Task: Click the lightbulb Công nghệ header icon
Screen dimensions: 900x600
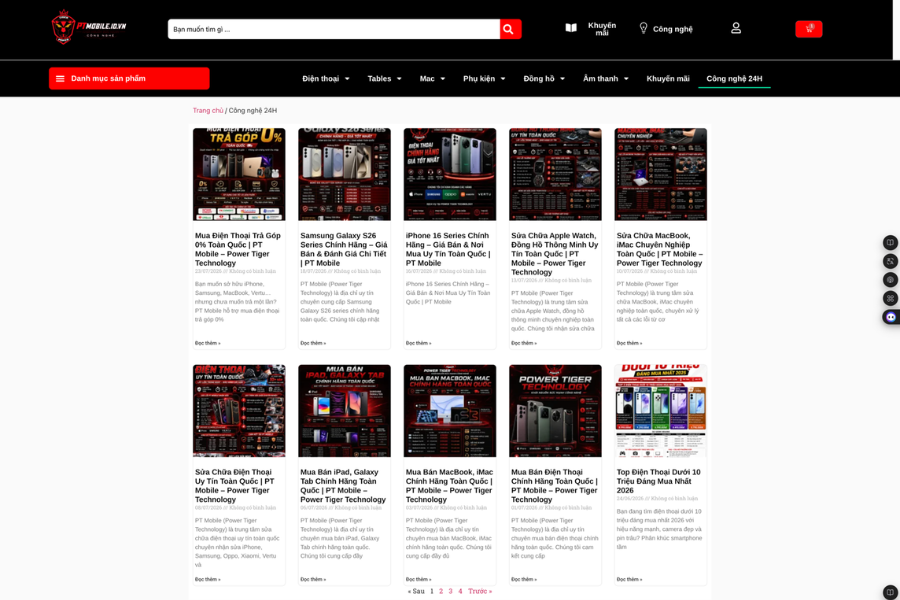Action: click(x=643, y=28)
